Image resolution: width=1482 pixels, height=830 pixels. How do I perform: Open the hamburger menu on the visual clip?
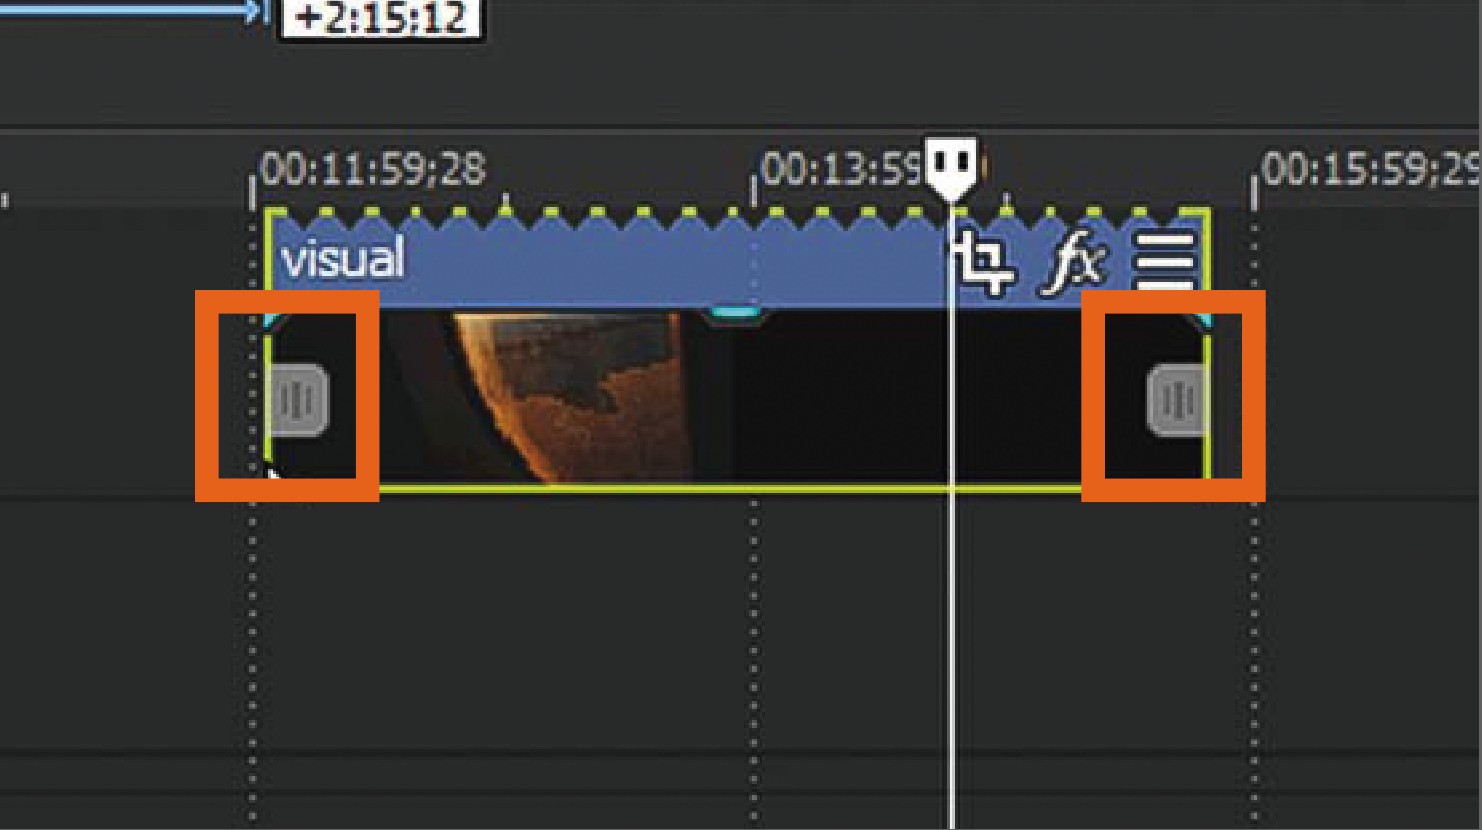[x=1165, y=263]
